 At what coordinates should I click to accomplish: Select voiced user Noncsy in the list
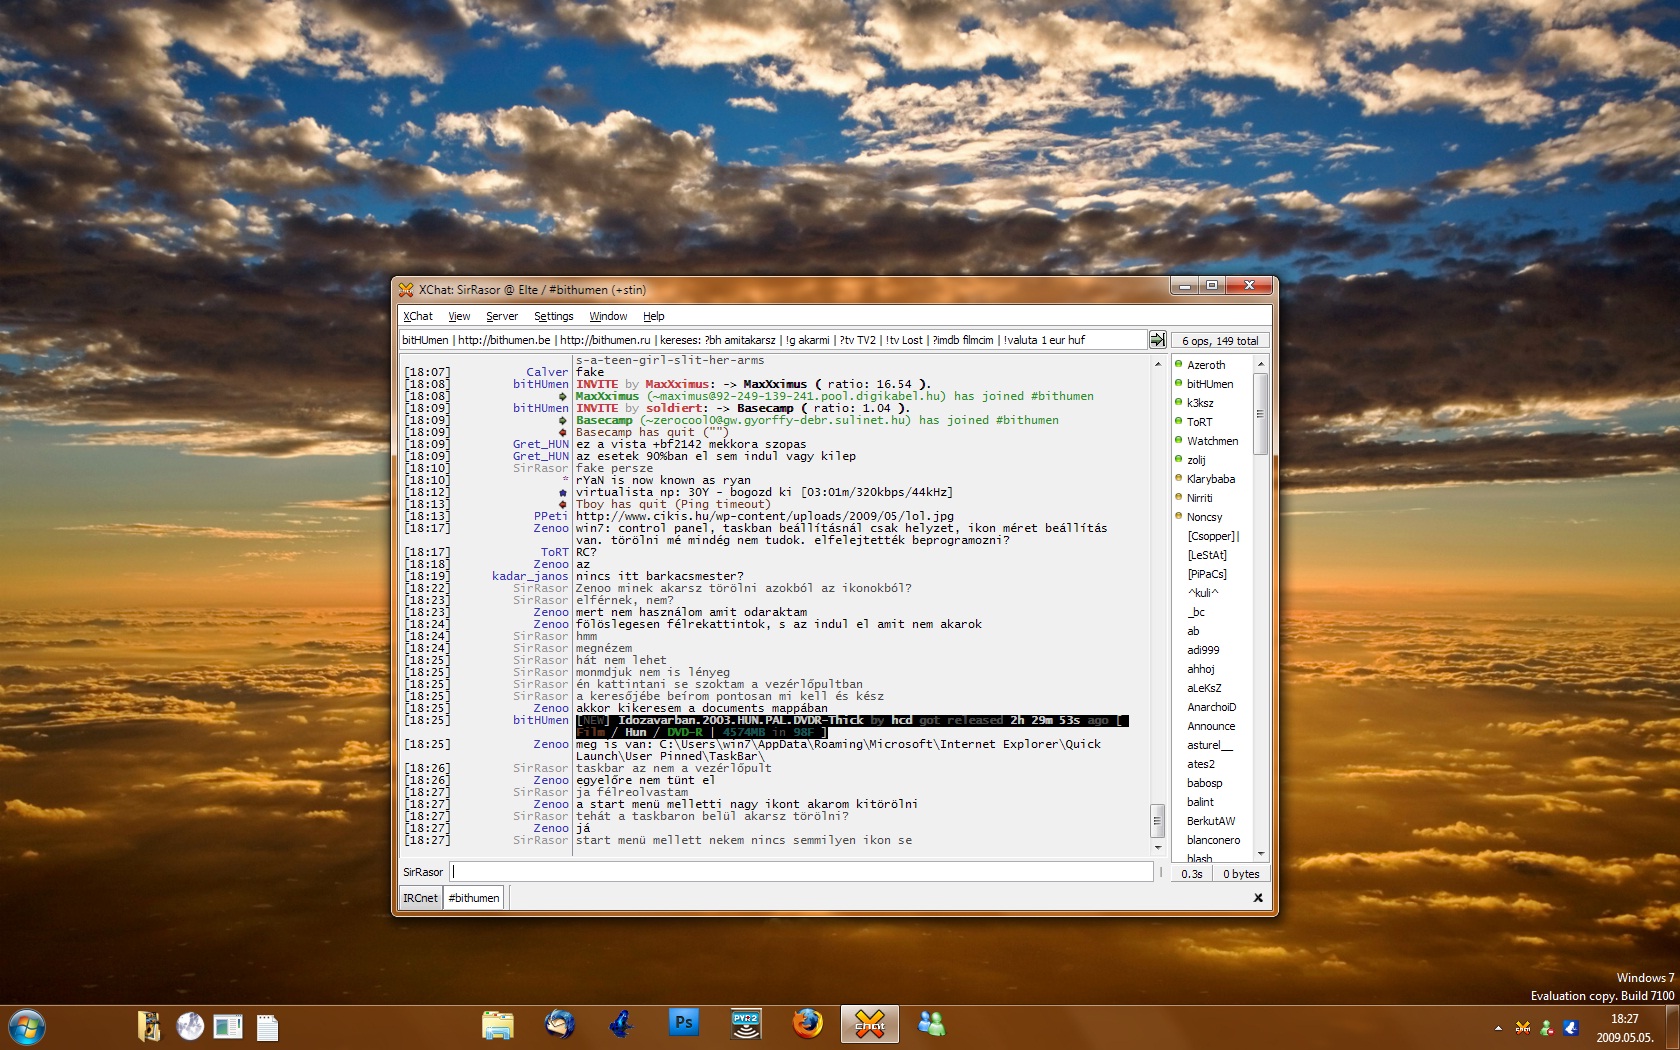tap(1204, 517)
